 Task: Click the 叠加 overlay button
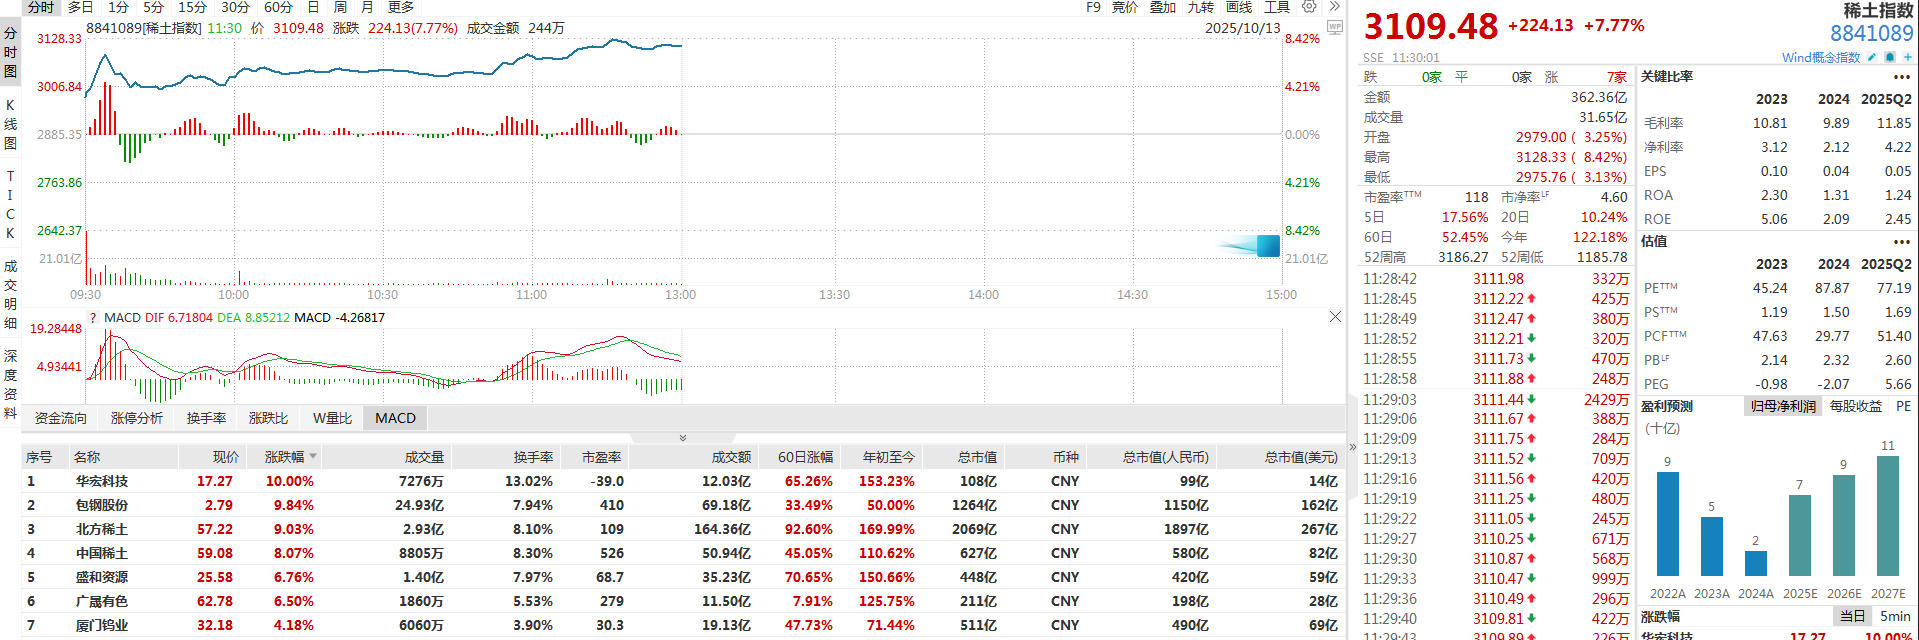coord(1163,7)
